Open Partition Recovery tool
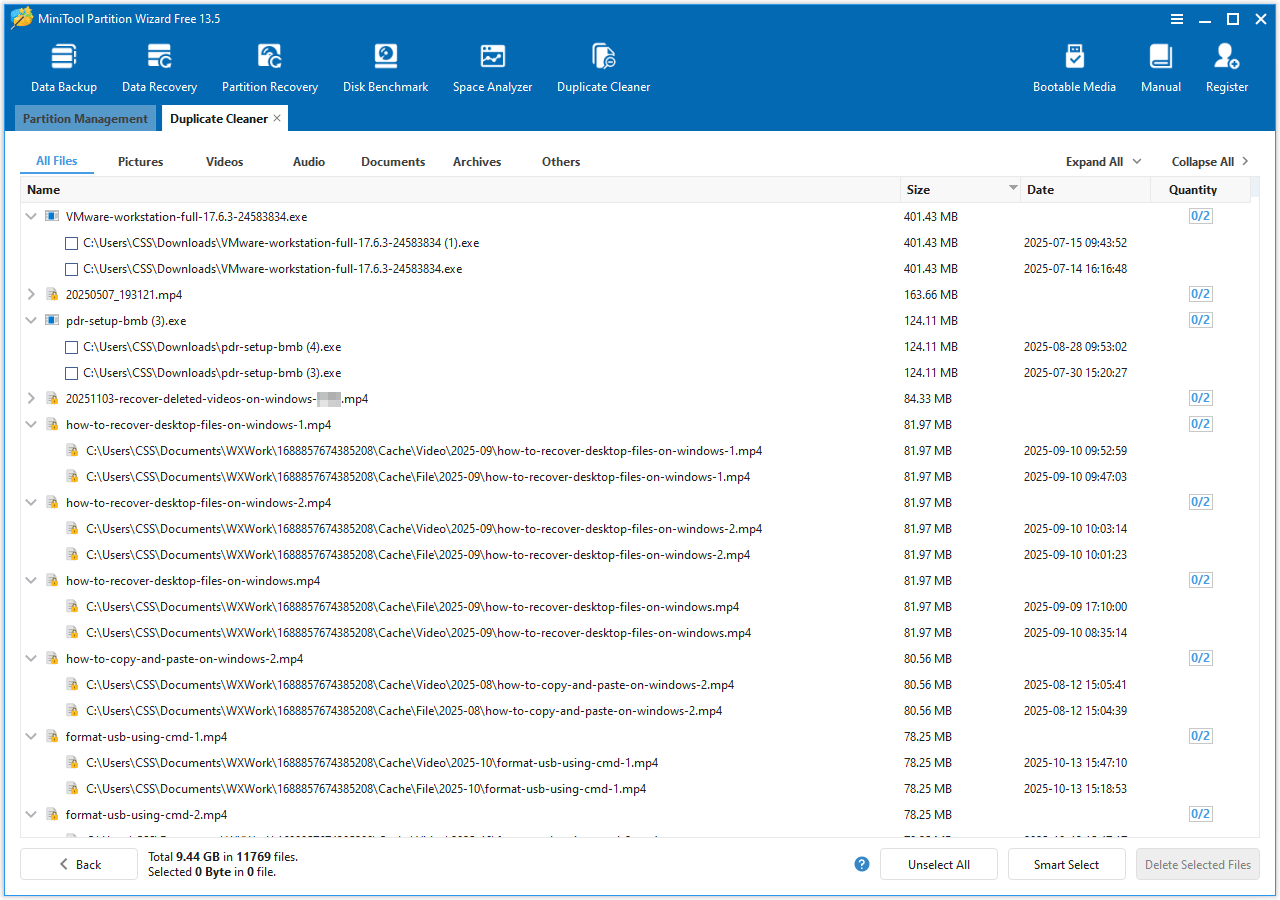 pyautogui.click(x=270, y=68)
